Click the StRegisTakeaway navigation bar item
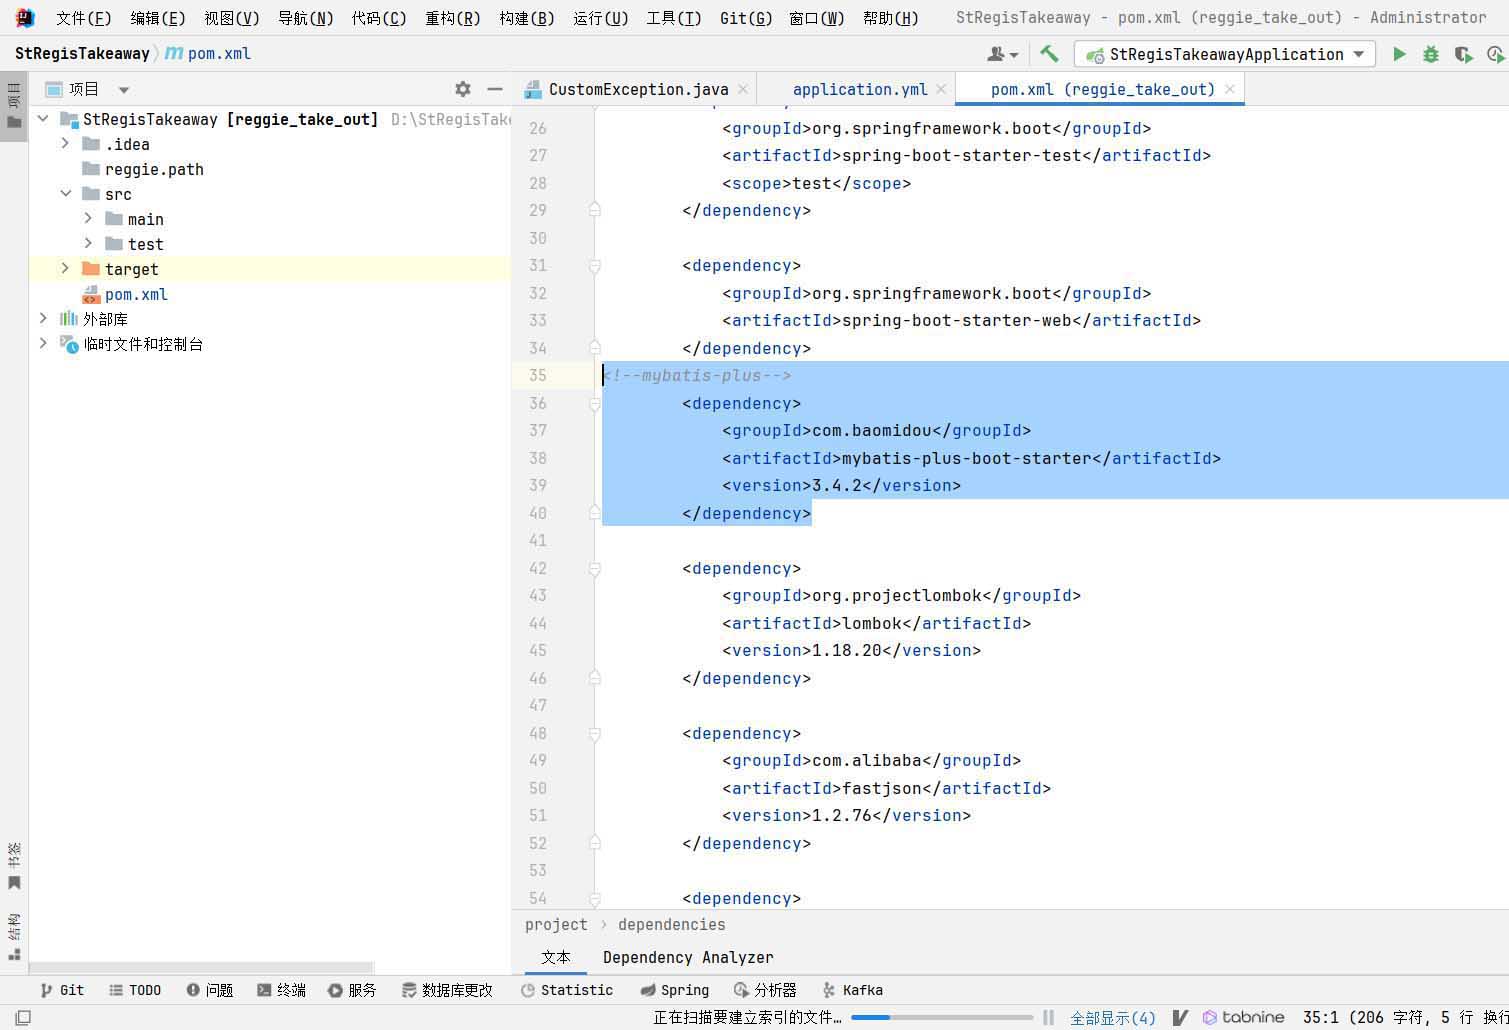 pos(82,53)
